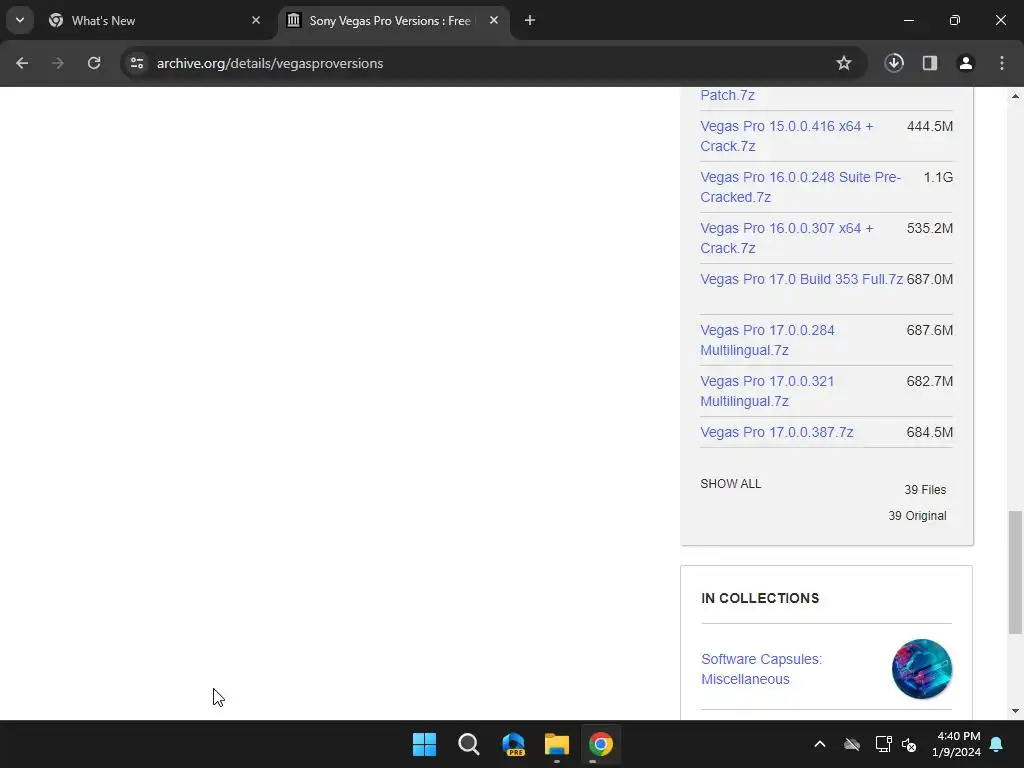Open Software Capsules: Miscellaneous collection link

pos(761,669)
